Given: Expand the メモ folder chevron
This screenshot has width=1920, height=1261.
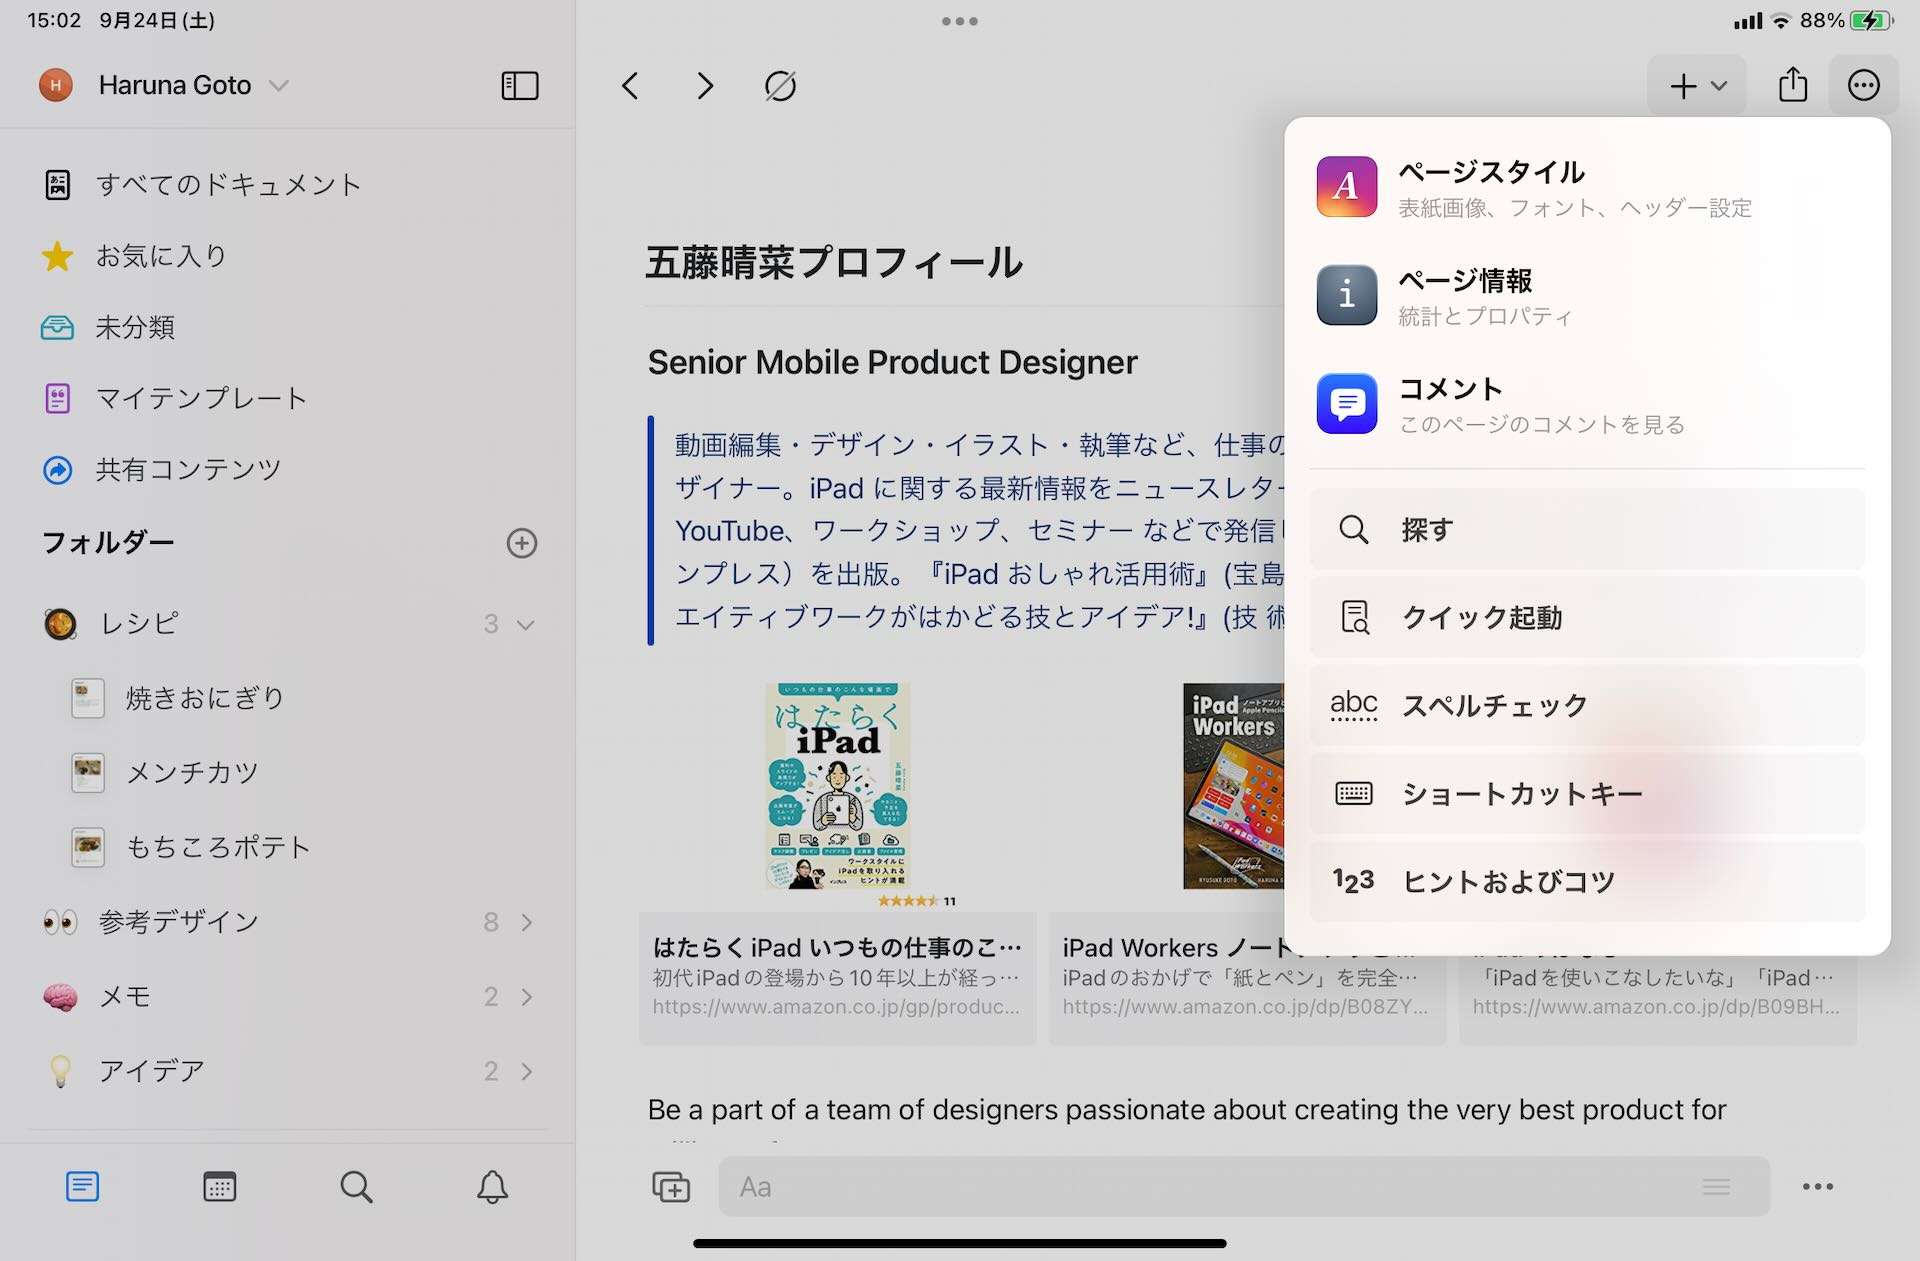Looking at the screenshot, I should [x=527, y=996].
